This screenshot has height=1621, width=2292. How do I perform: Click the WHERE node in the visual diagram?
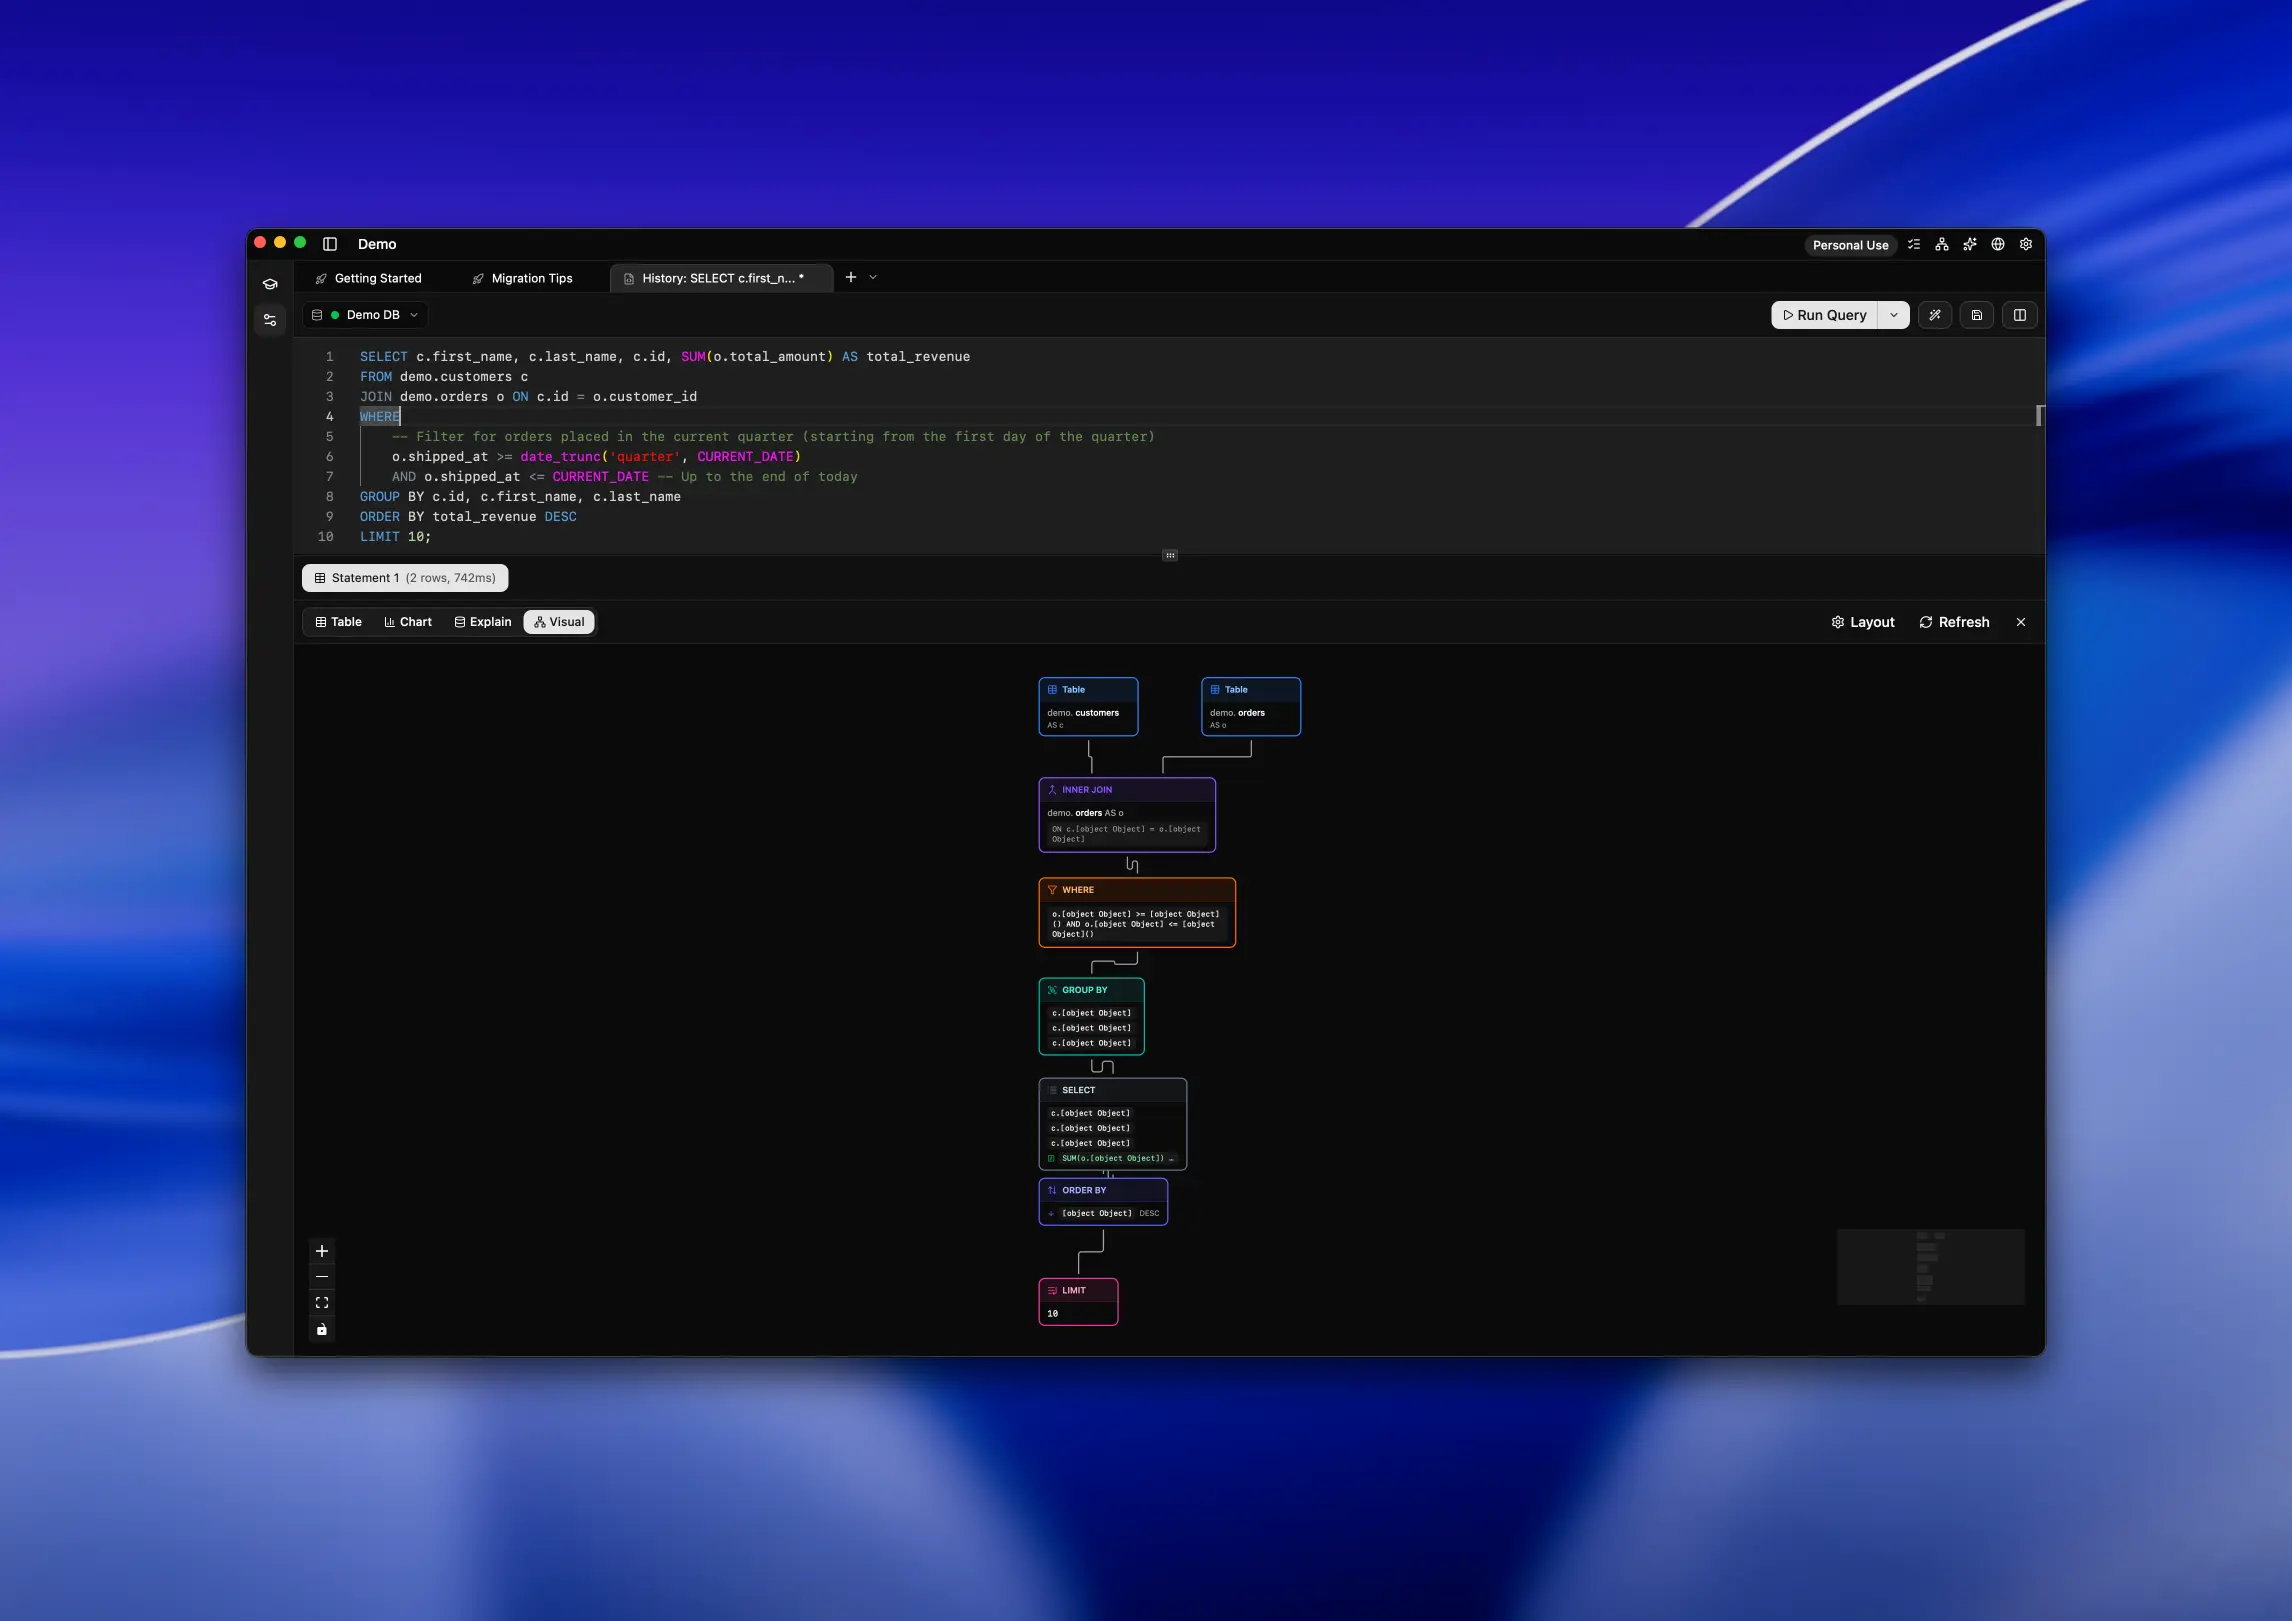click(1136, 912)
